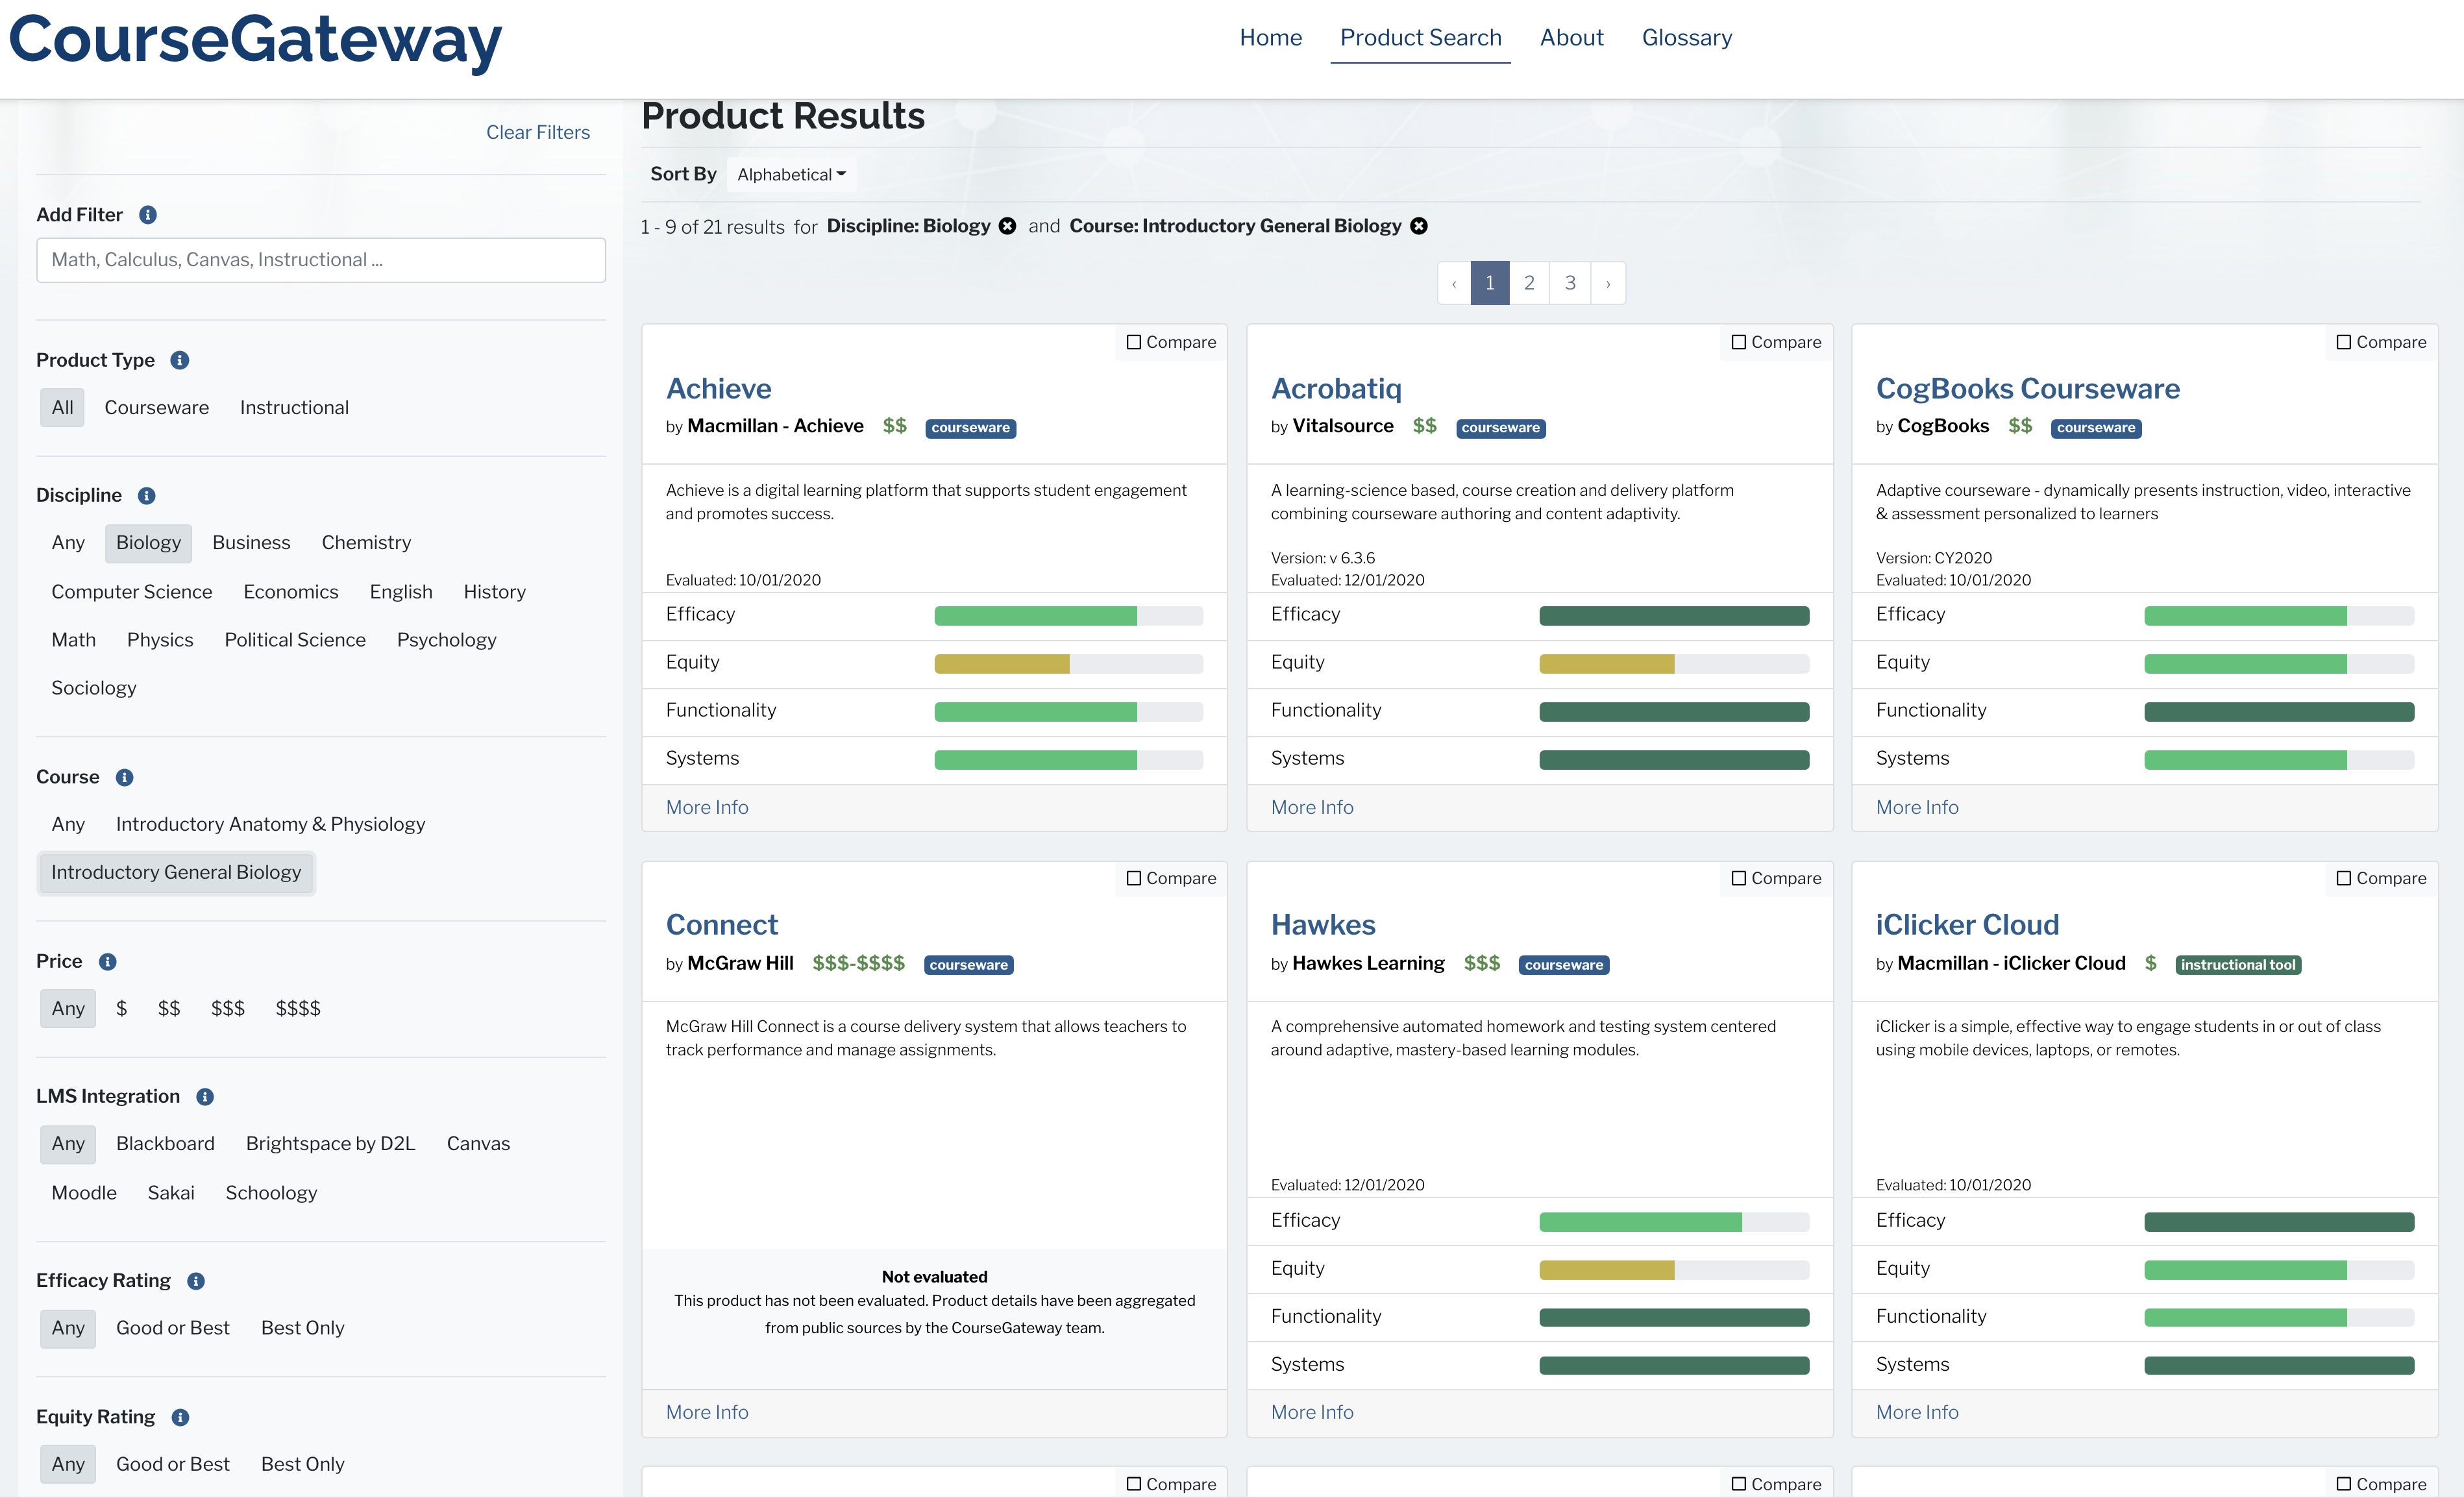Viewport: 2464px width, 1498px height.
Task: Open the Glossary navigation link
Action: pos(1687,38)
